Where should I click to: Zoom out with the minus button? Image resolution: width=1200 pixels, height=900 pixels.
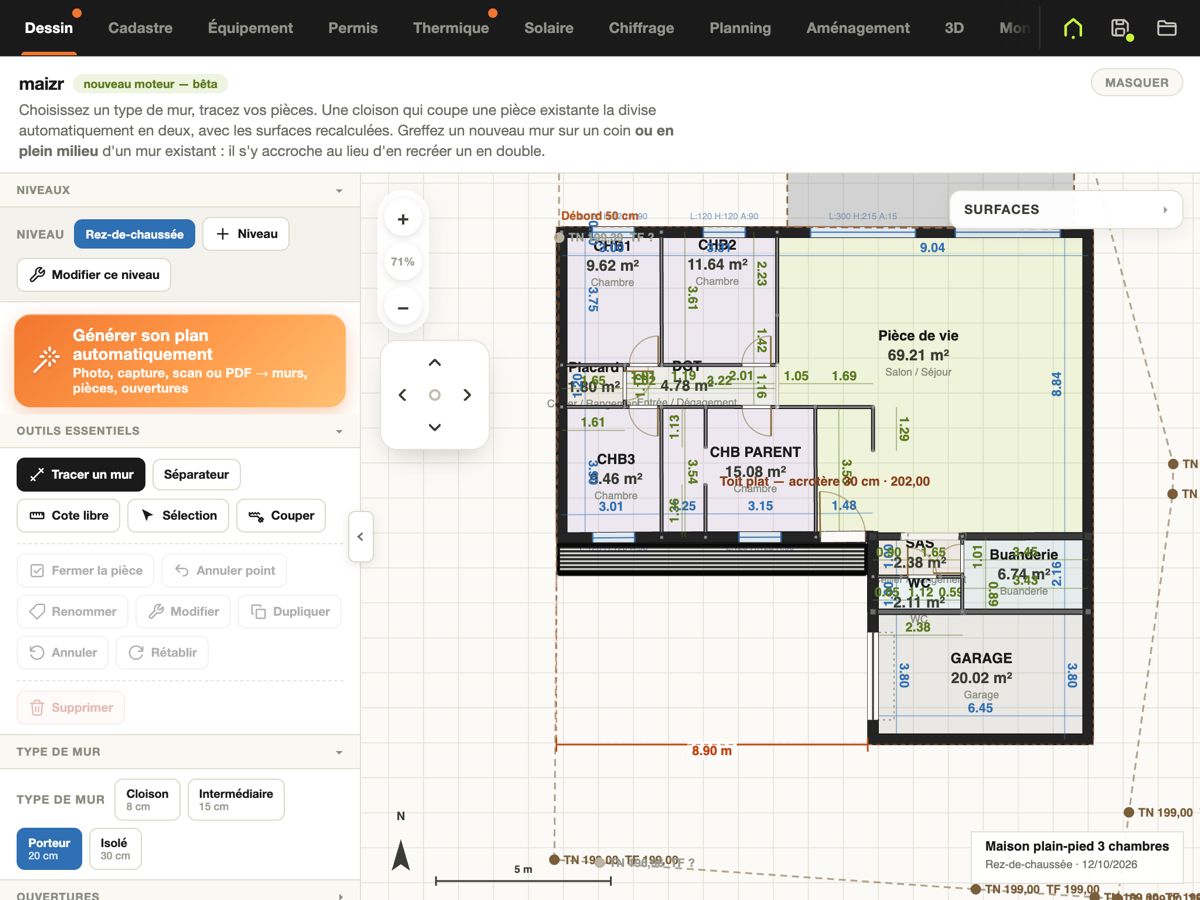(x=403, y=308)
